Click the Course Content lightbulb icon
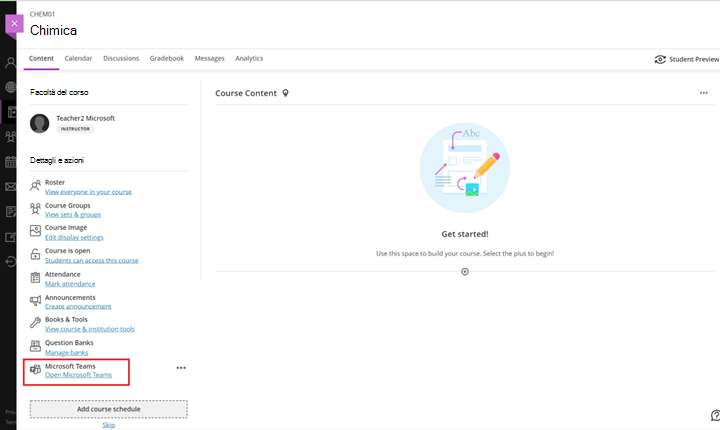Viewport: 720px width, 430px height. pos(286,93)
